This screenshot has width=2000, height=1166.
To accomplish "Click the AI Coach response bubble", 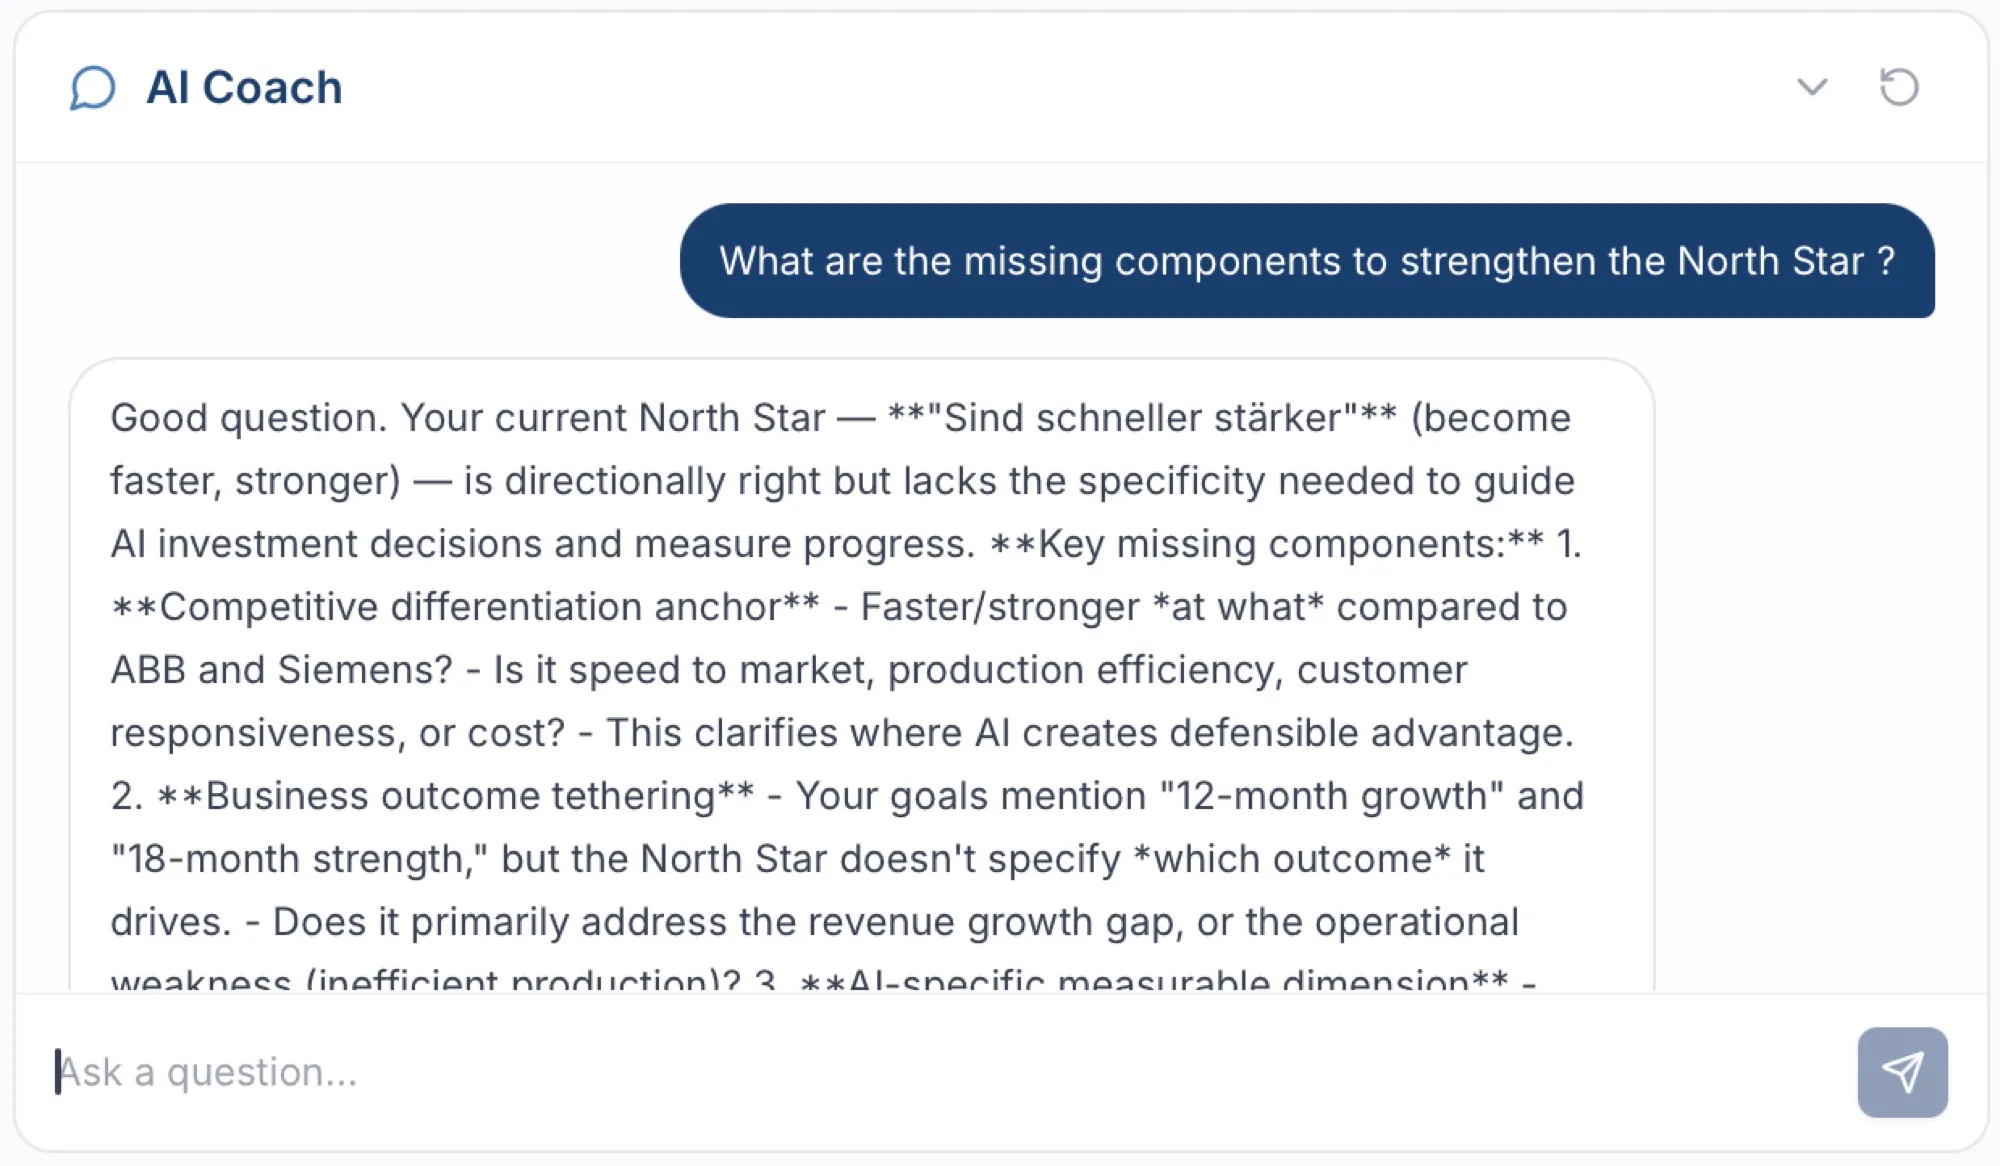I will click(x=861, y=675).
